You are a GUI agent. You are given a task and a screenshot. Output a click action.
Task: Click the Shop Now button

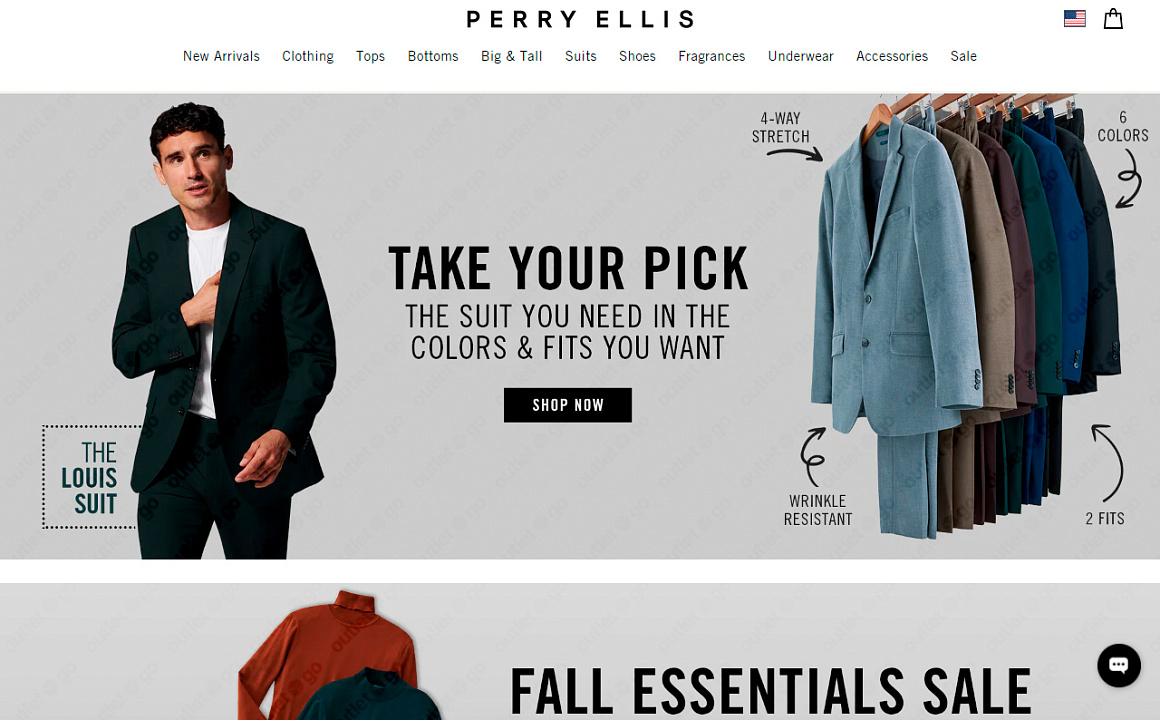567,405
